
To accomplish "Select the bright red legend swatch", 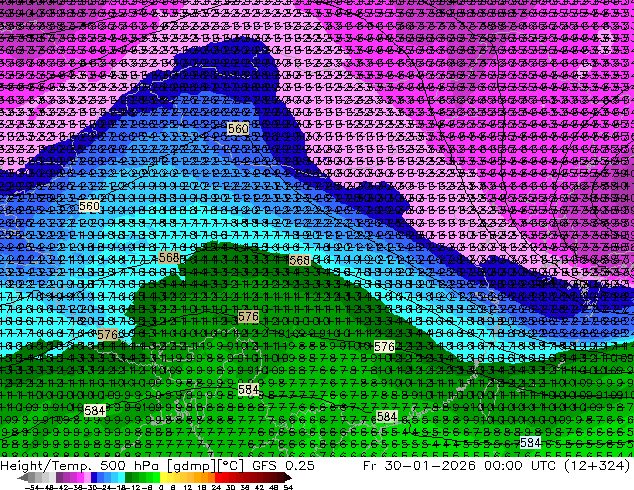I will [x=218, y=478].
